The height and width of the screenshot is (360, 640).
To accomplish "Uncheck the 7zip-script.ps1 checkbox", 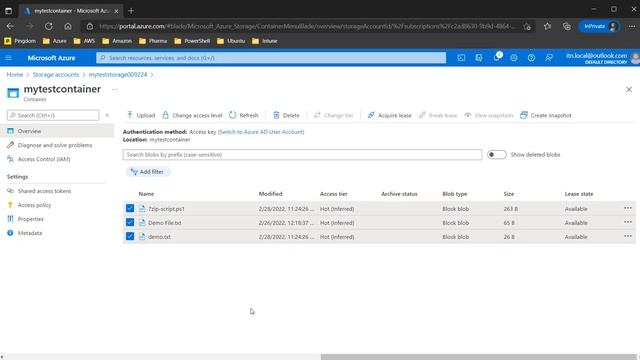I will 130,208.
